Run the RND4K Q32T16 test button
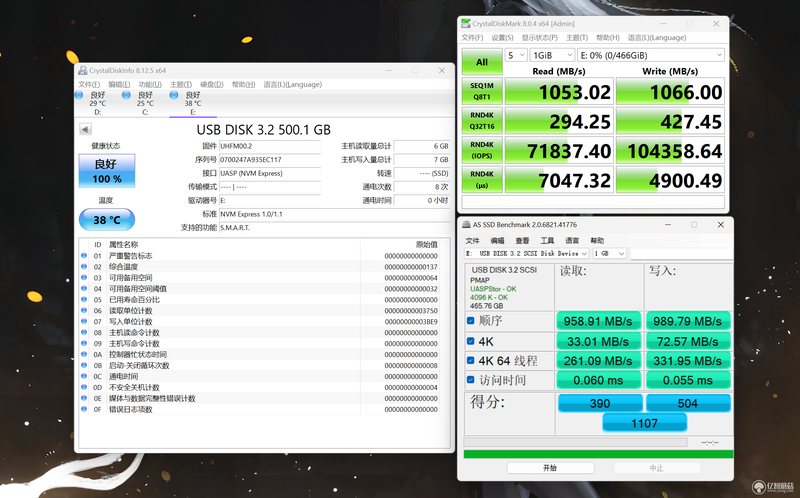Viewport: 800px width, 498px height. click(482, 121)
